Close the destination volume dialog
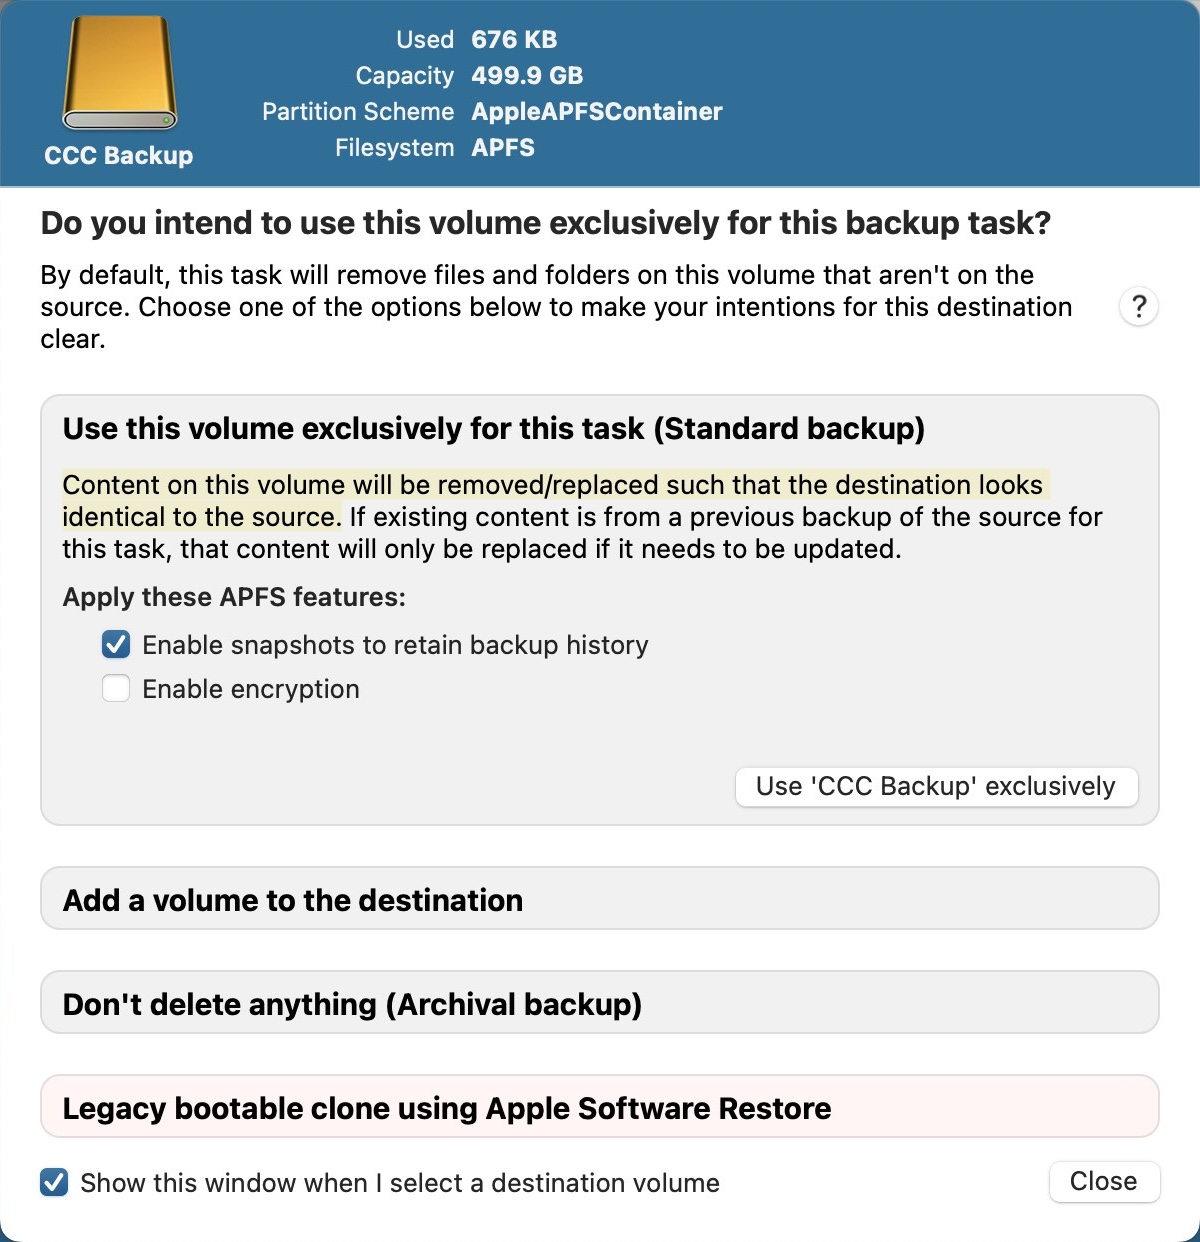The height and width of the screenshot is (1242, 1200). click(x=1104, y=1181)
